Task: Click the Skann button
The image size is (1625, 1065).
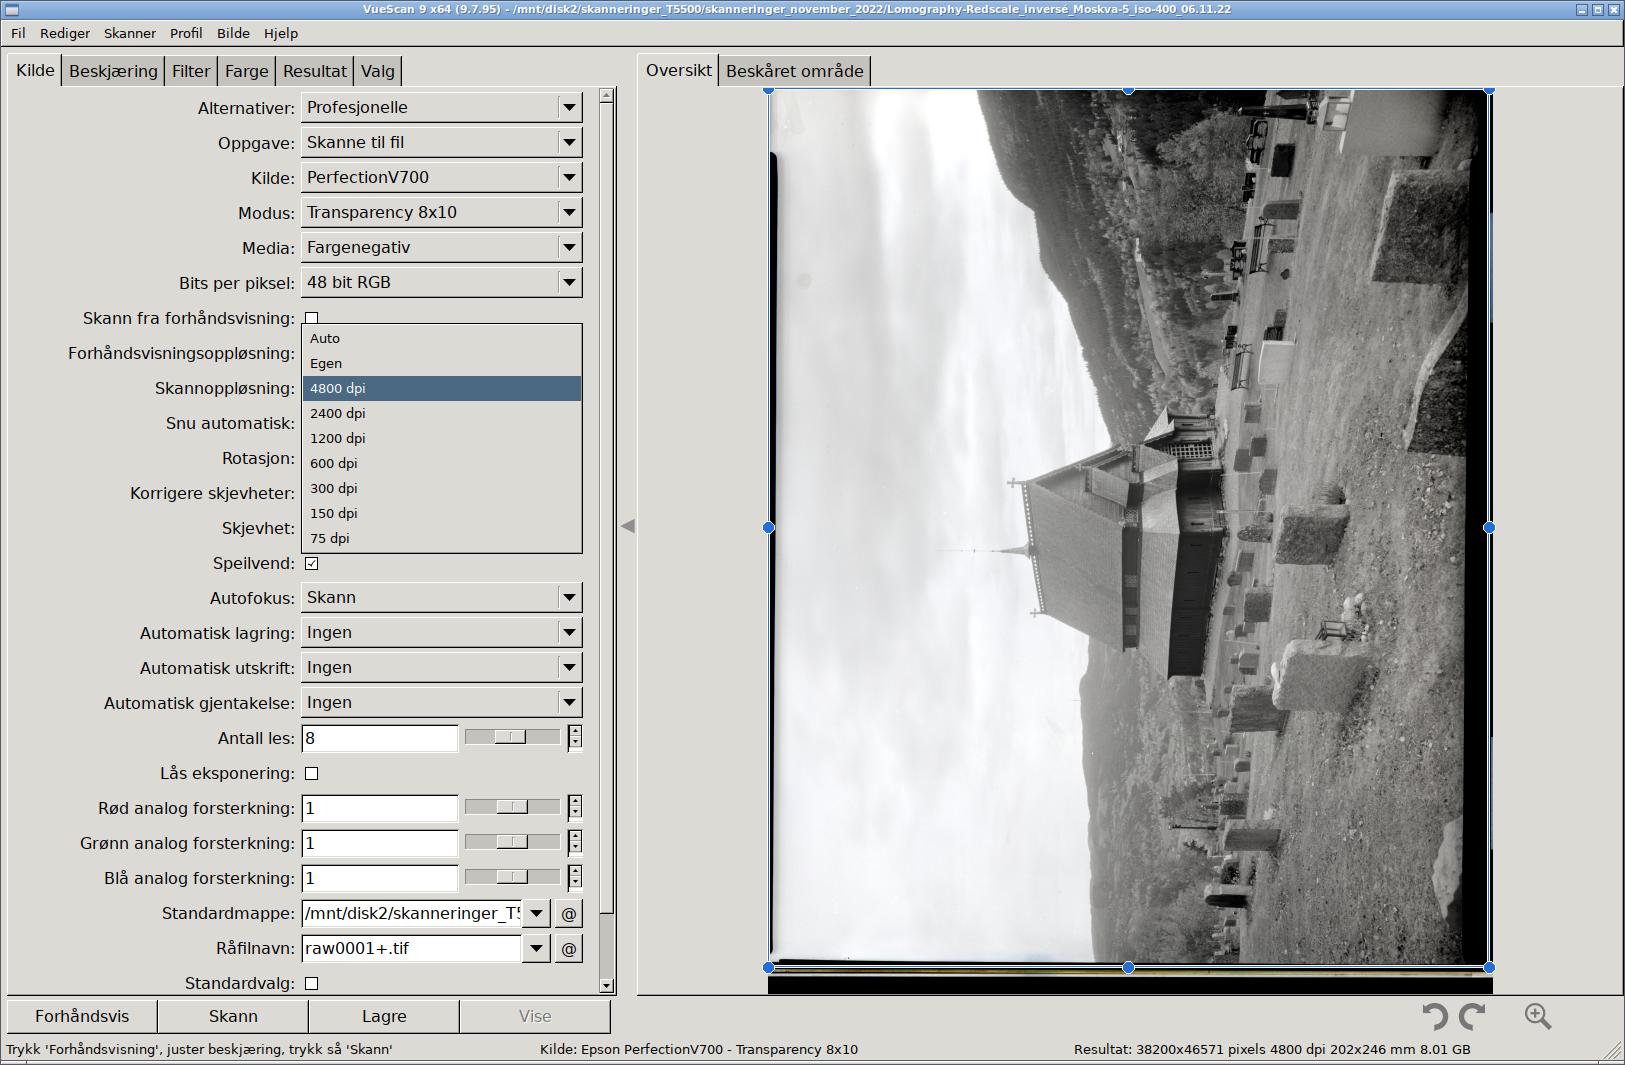Action: [x=233, y=1016]
